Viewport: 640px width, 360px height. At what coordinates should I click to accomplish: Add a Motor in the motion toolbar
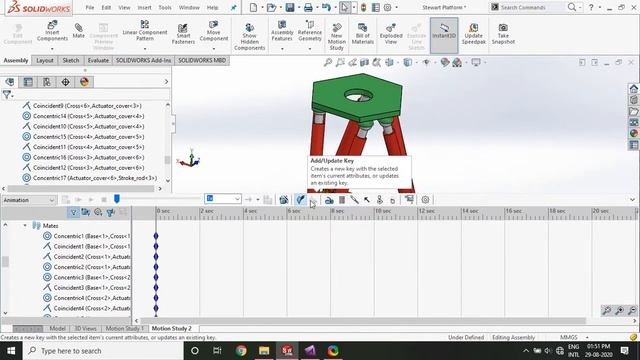click(x=329, y=200)
